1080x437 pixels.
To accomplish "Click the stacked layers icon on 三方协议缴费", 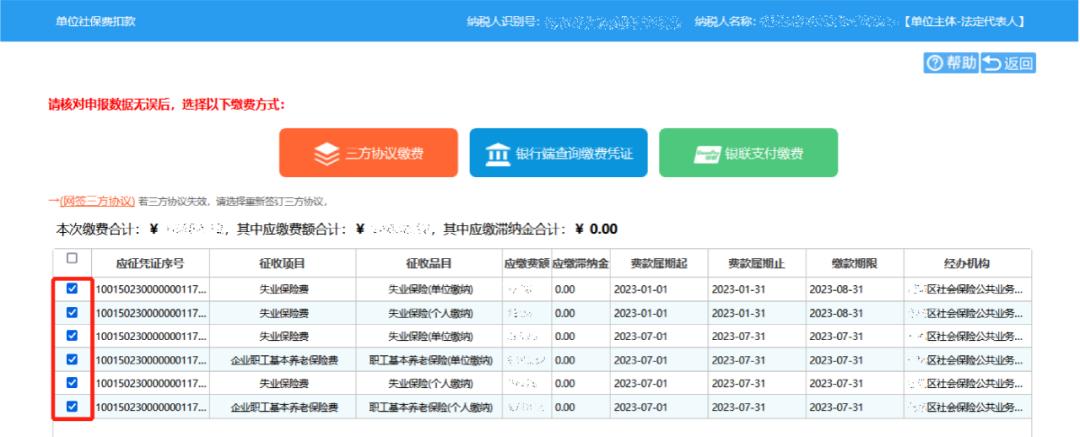I will [x=327, y=154].
